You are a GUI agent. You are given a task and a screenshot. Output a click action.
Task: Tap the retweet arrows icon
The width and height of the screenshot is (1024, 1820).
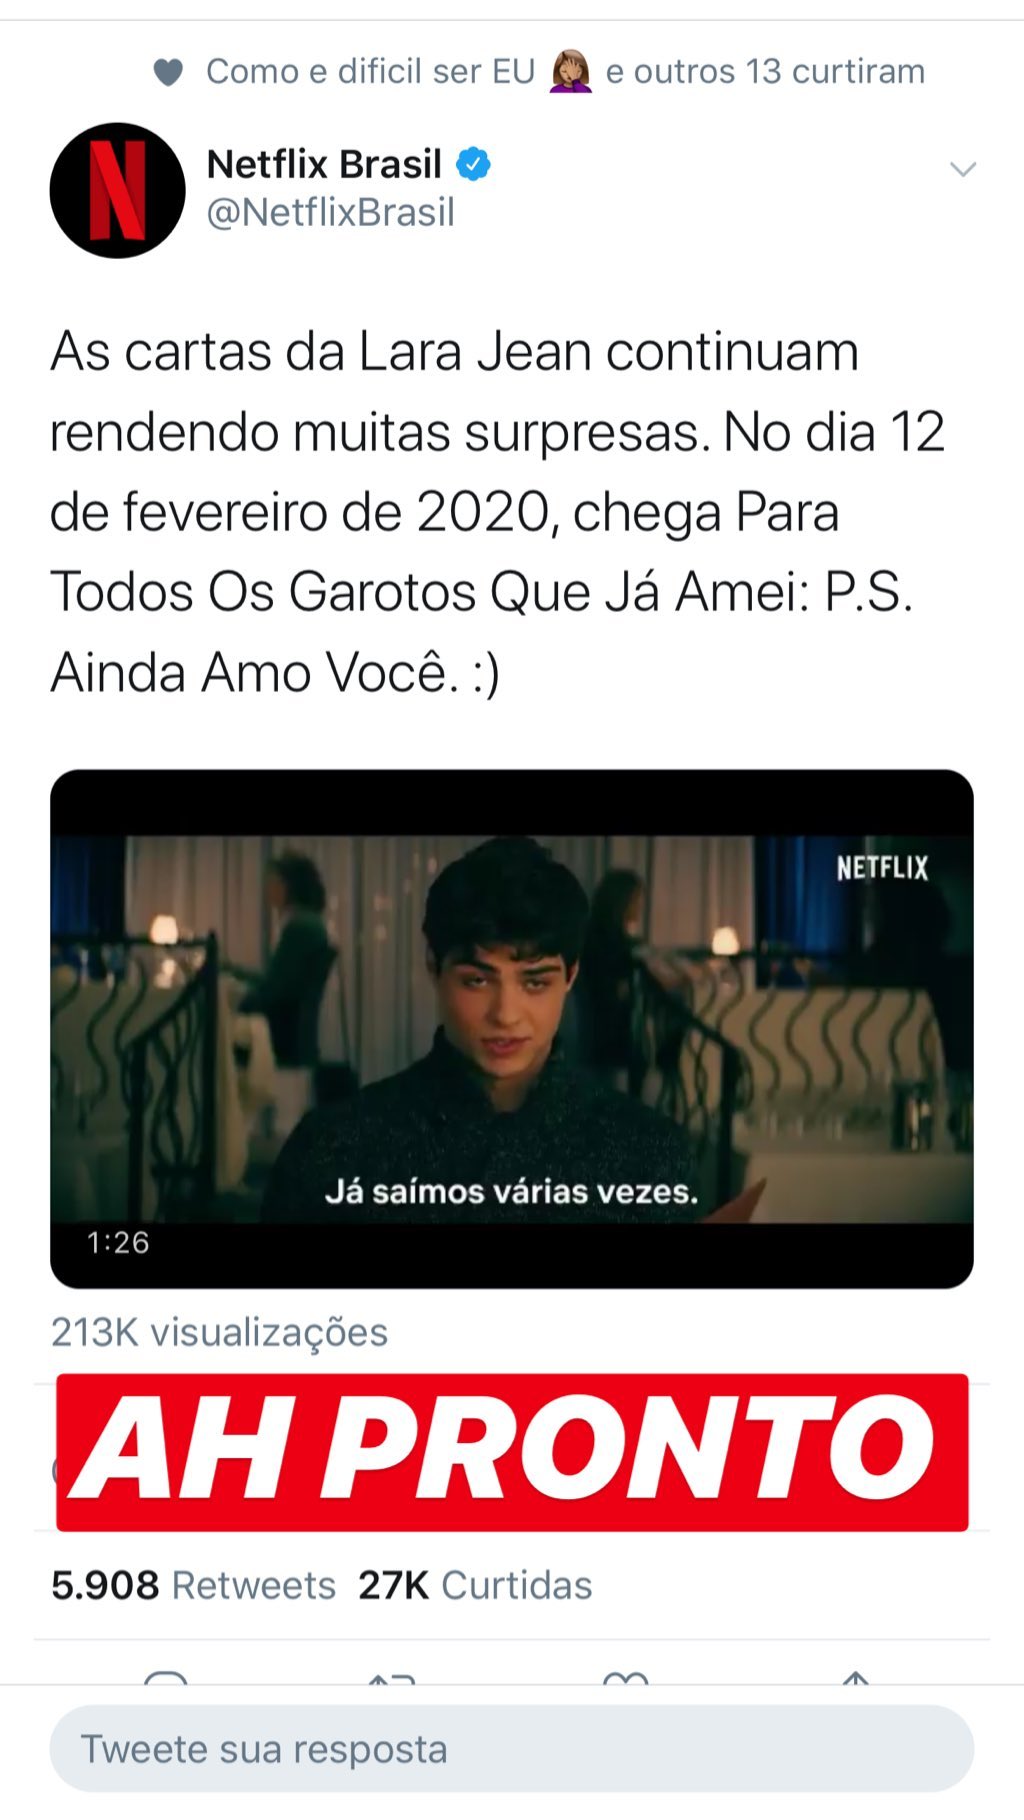click(x=393, y=1677)
